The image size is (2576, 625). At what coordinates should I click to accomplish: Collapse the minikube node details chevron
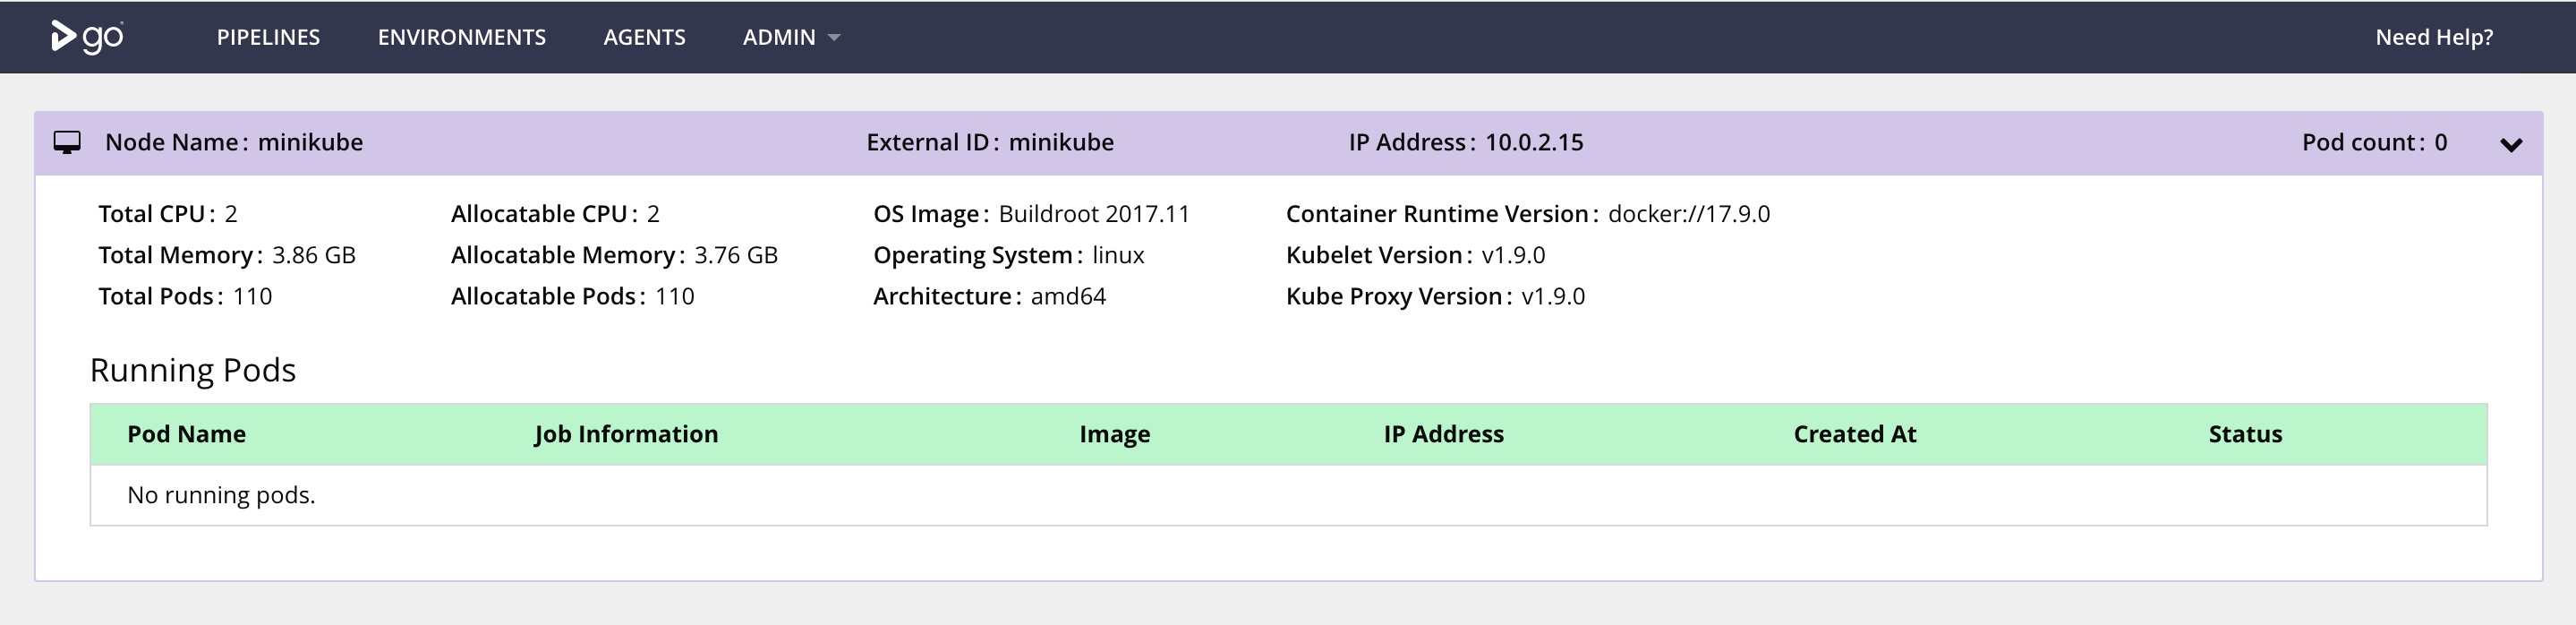[x=2510, y=145]
